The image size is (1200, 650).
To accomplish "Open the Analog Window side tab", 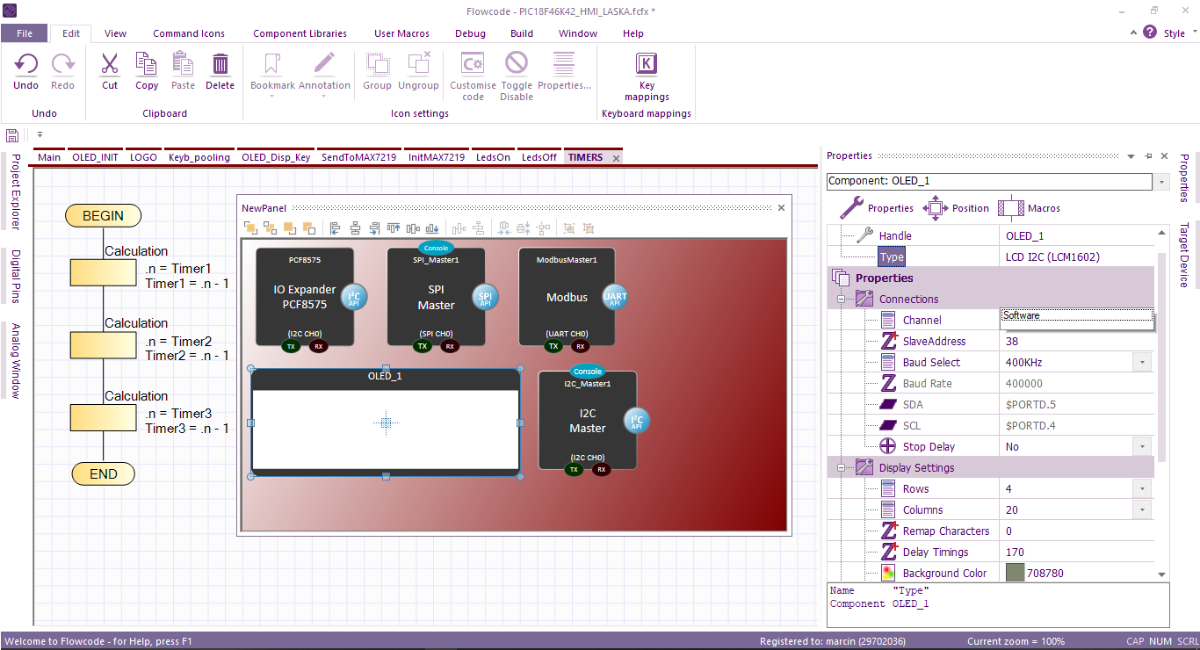I will tap(15, 360).
